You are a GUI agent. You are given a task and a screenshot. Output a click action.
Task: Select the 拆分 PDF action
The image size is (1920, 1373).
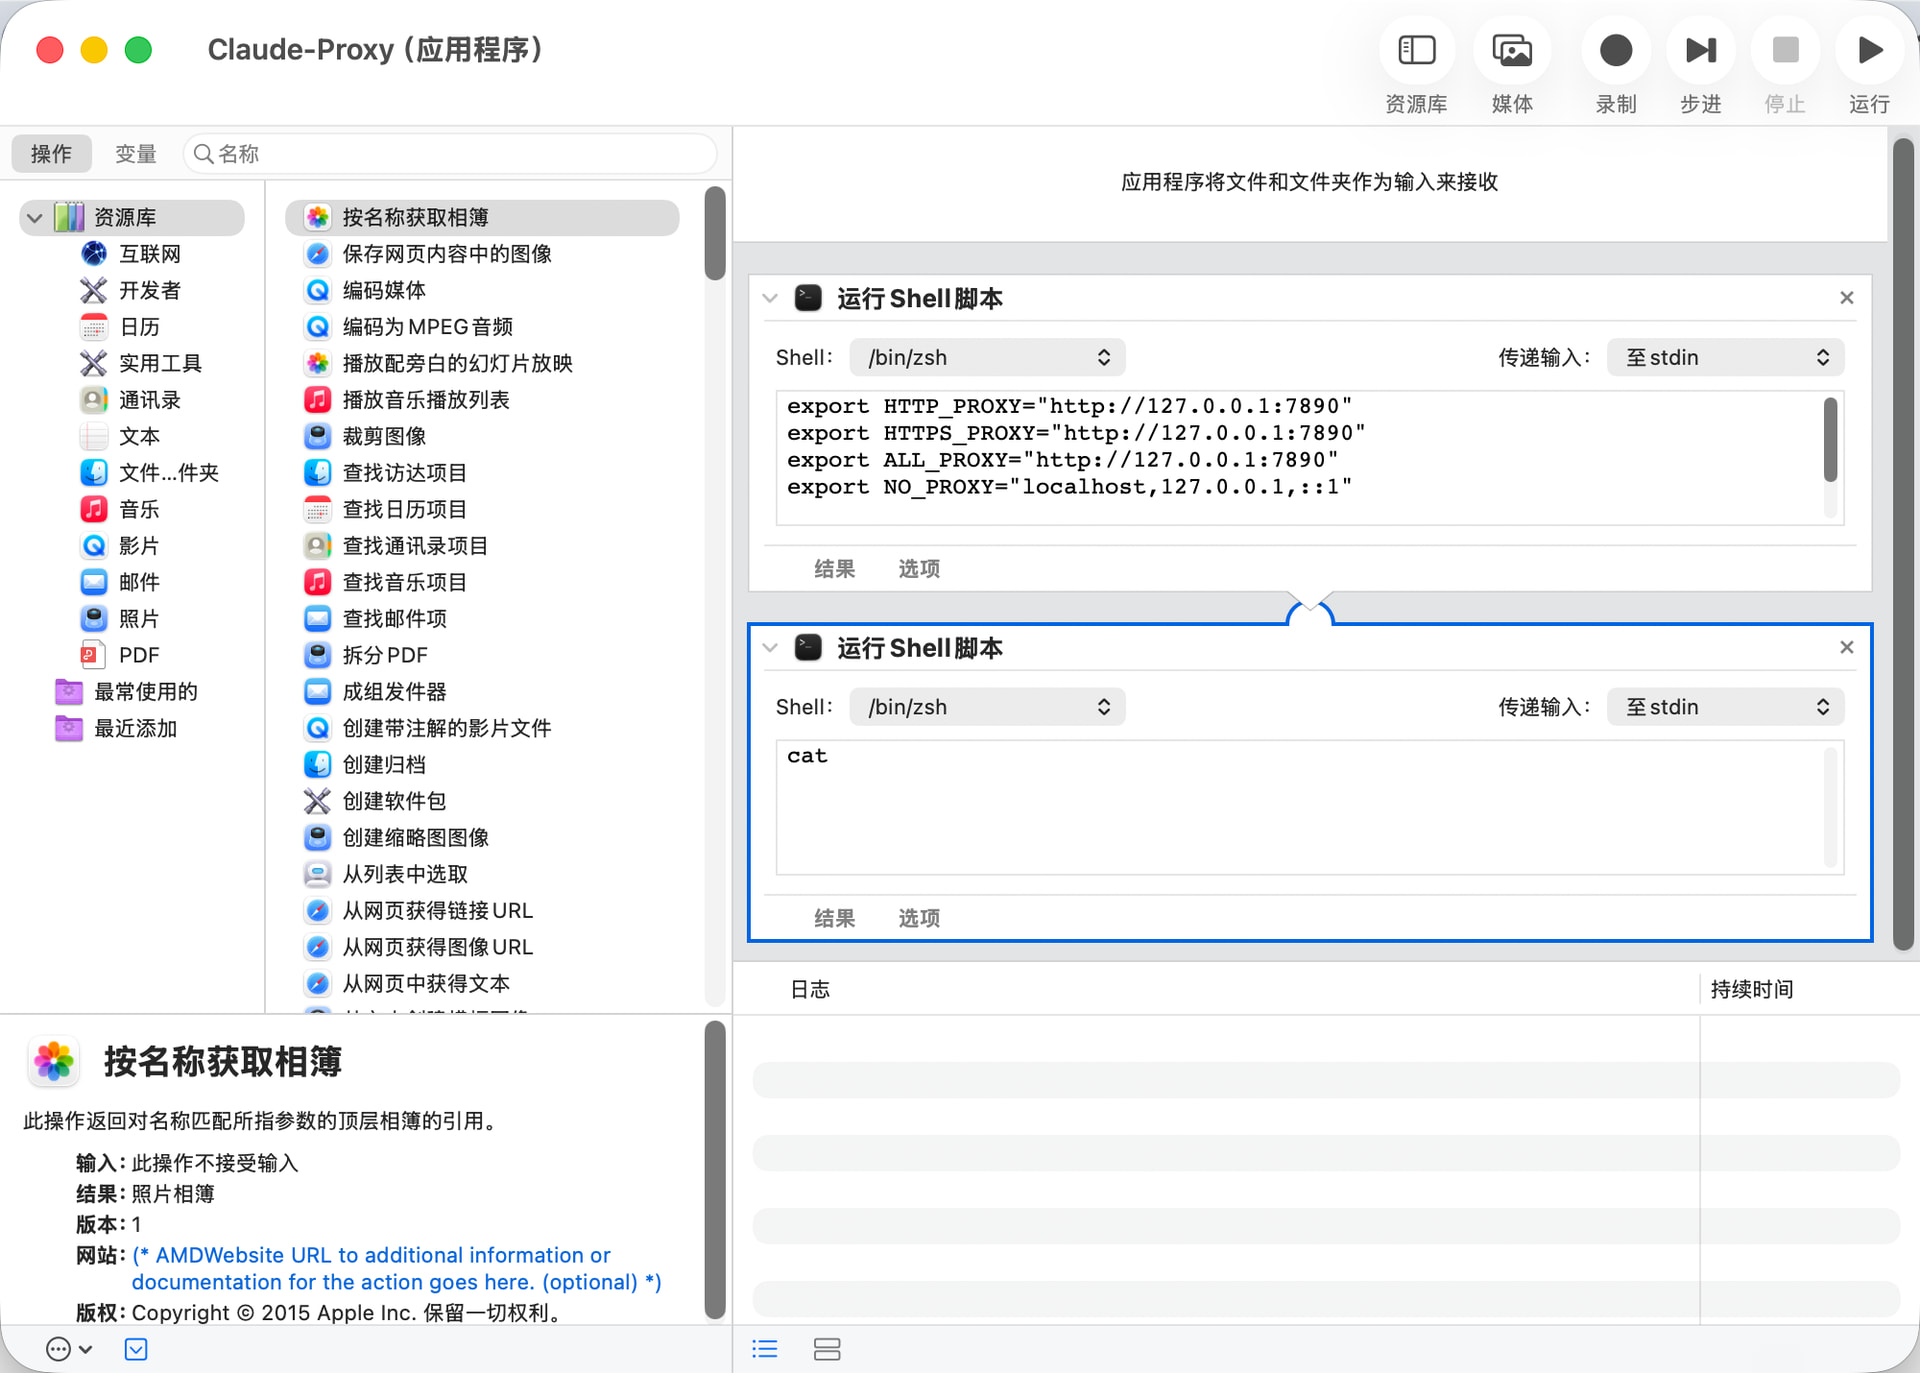tap(483, 655)
